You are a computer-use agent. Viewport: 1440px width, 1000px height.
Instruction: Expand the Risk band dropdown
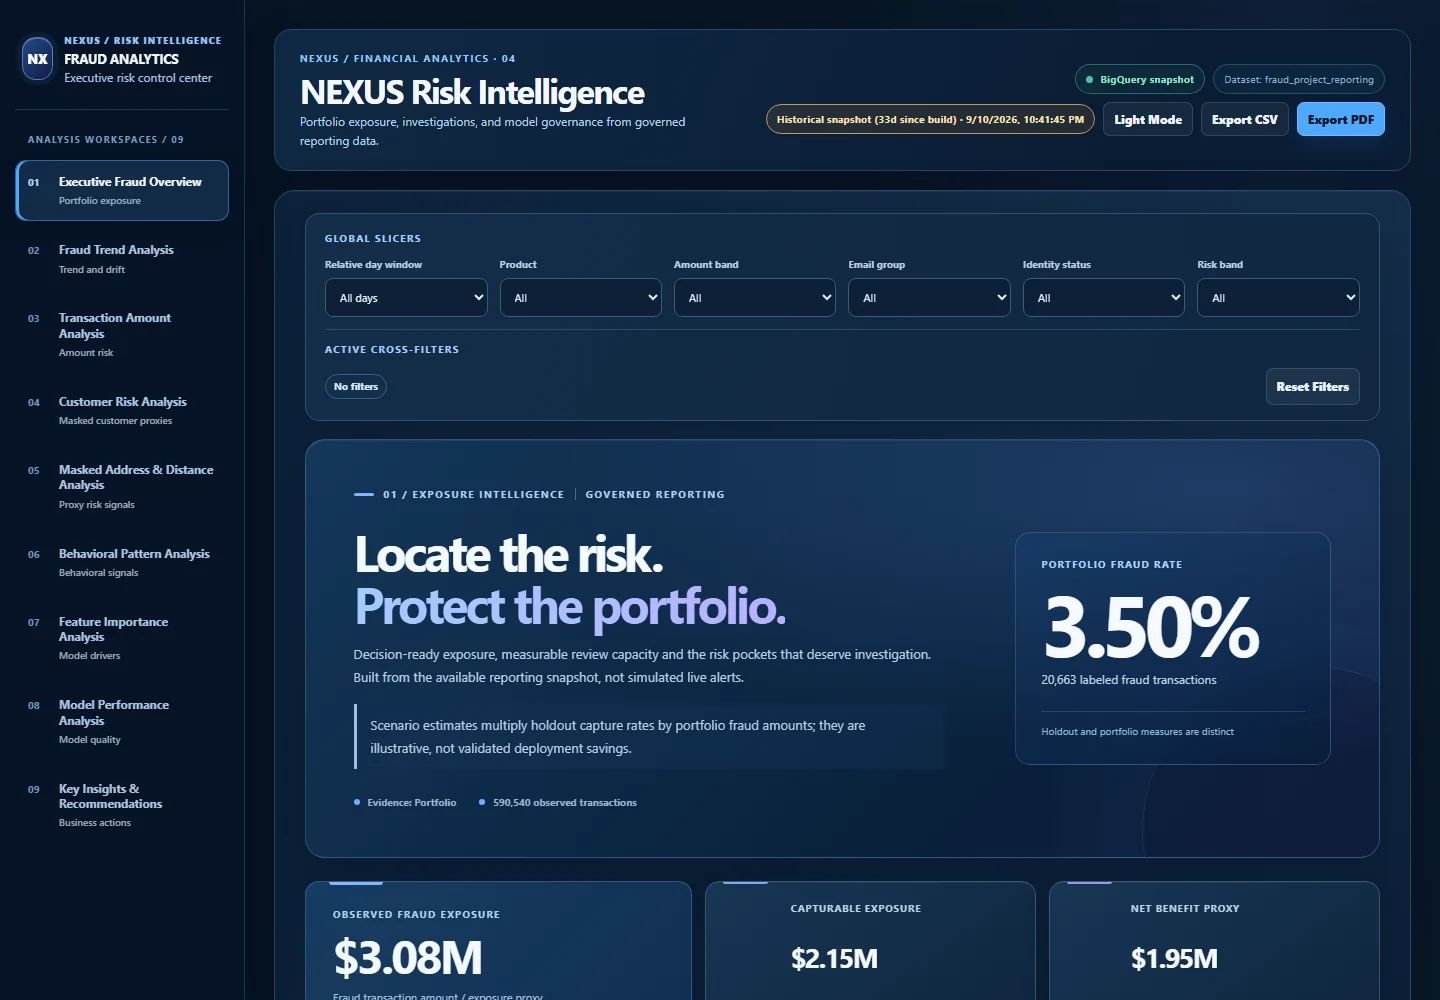[x=1278, y=298]
